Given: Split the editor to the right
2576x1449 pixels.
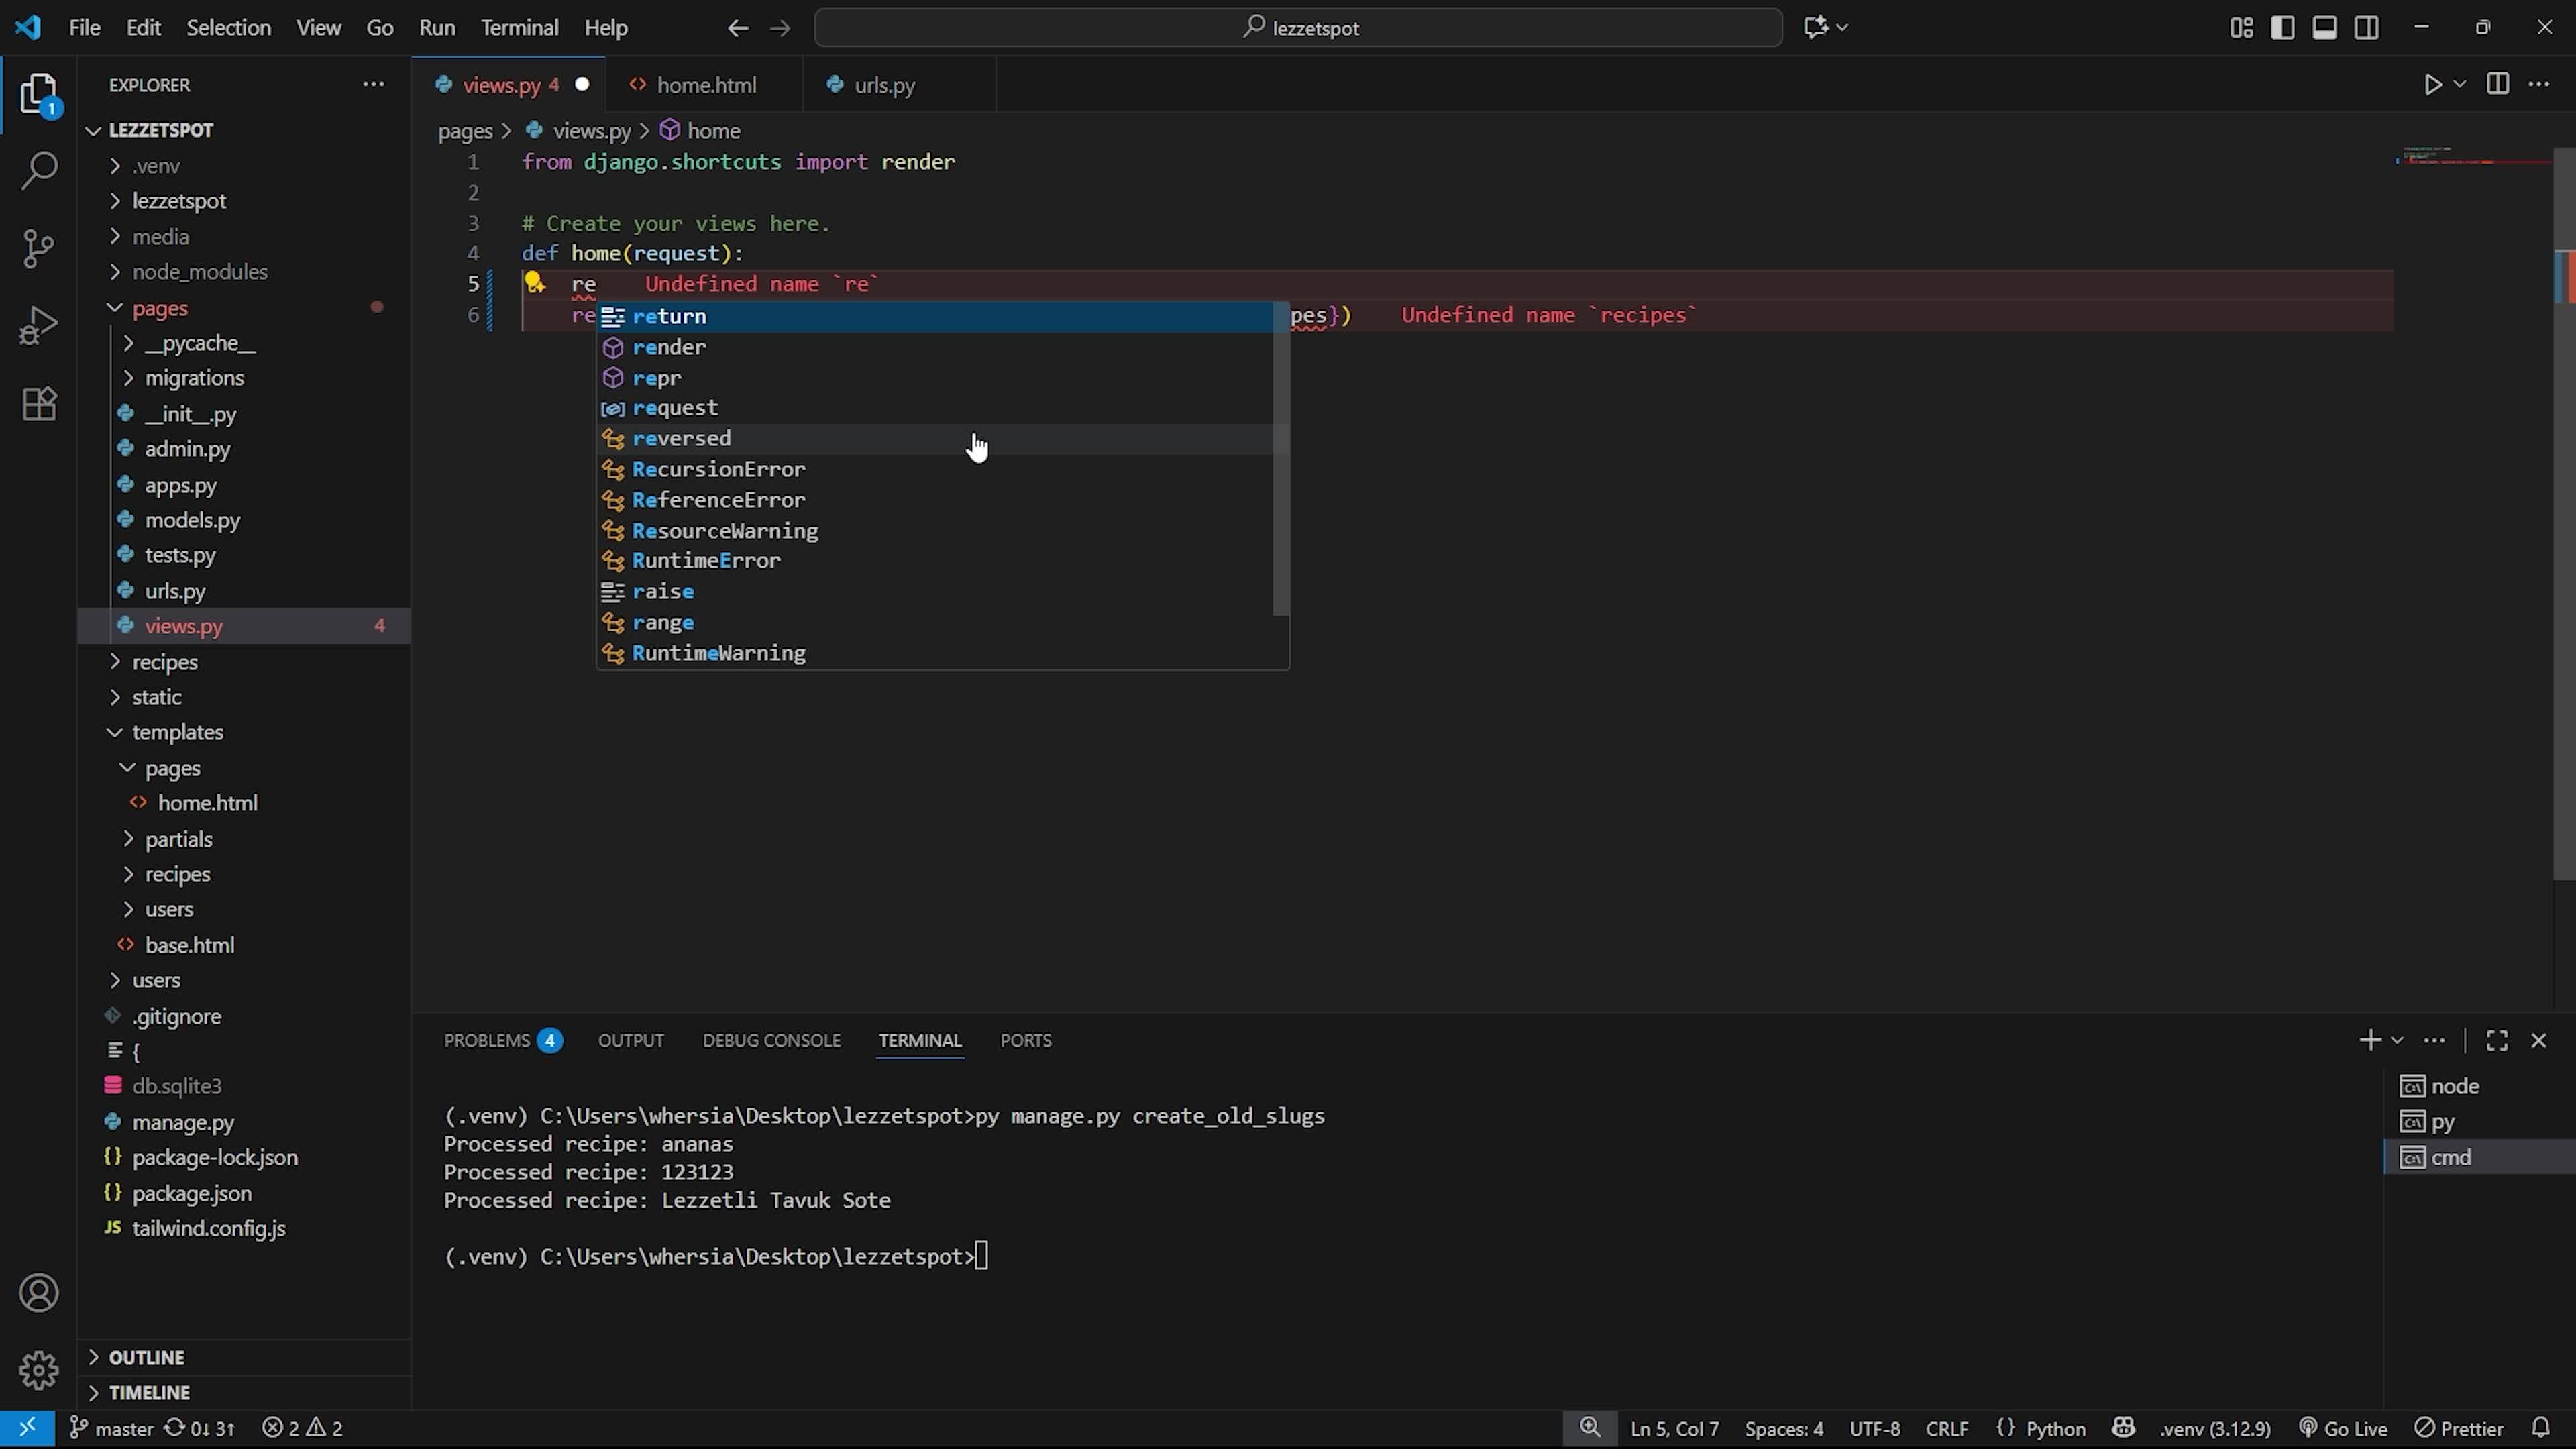Looking at the screenshot, I should [x=2497, y=85].
